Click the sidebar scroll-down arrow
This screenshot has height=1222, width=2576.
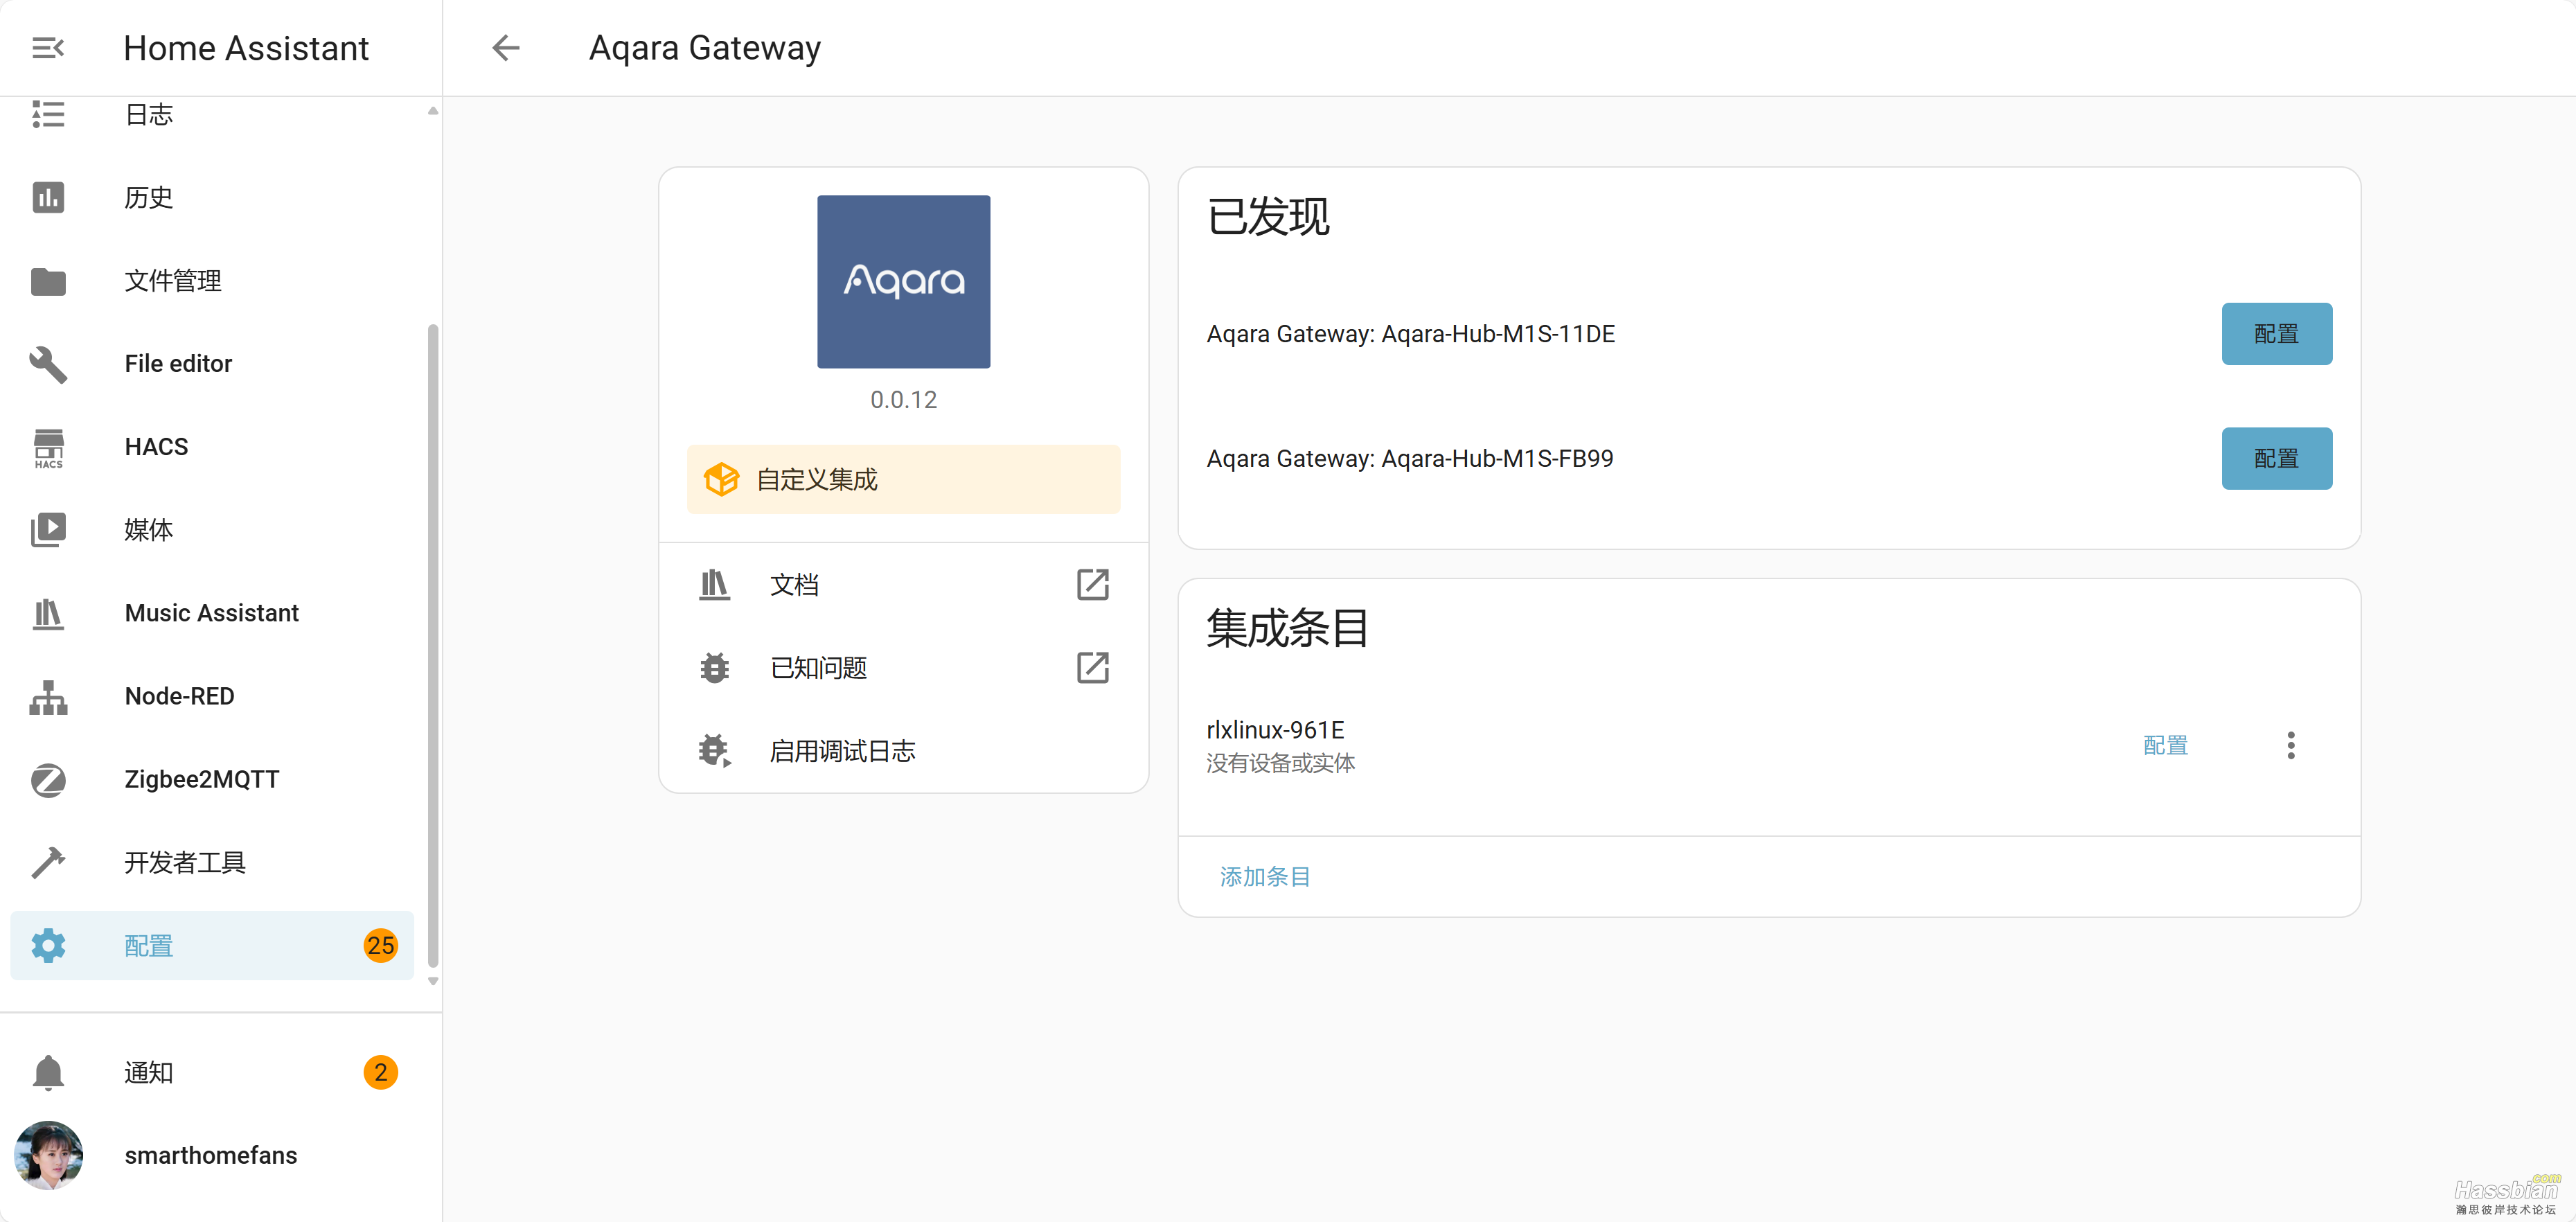pos(433,982)
